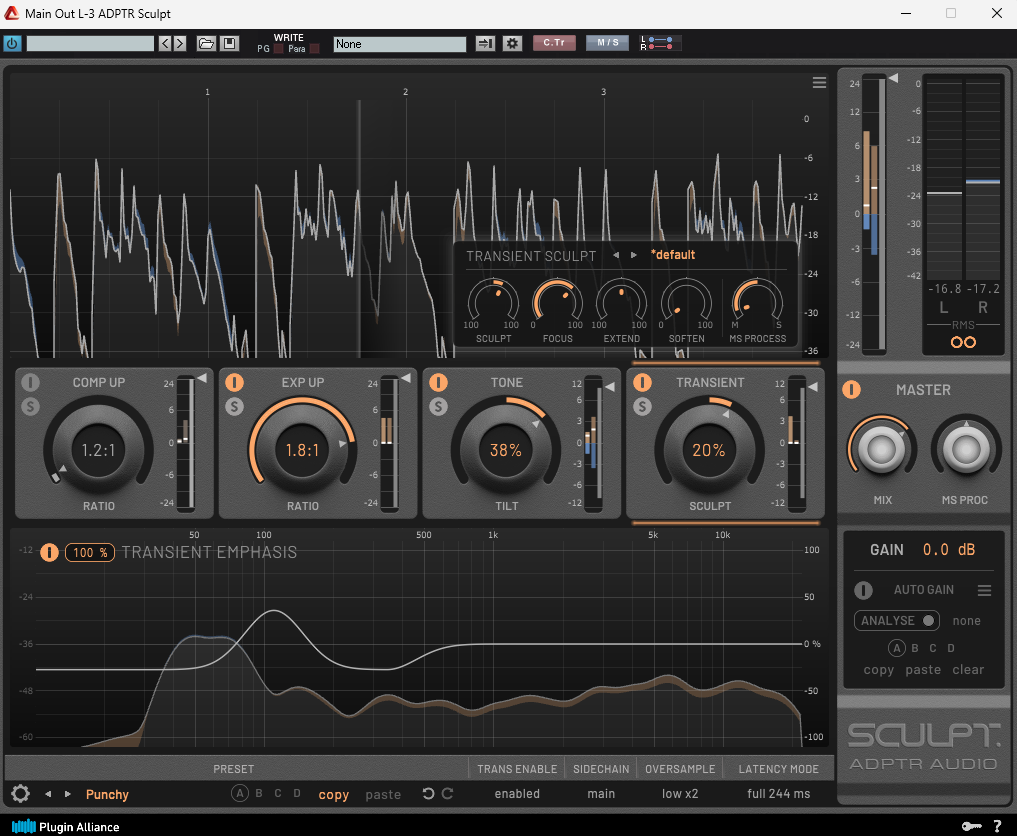Save preset with floppy disk icon
This screenshot has height=836, width=1017.
pos(229,43)
